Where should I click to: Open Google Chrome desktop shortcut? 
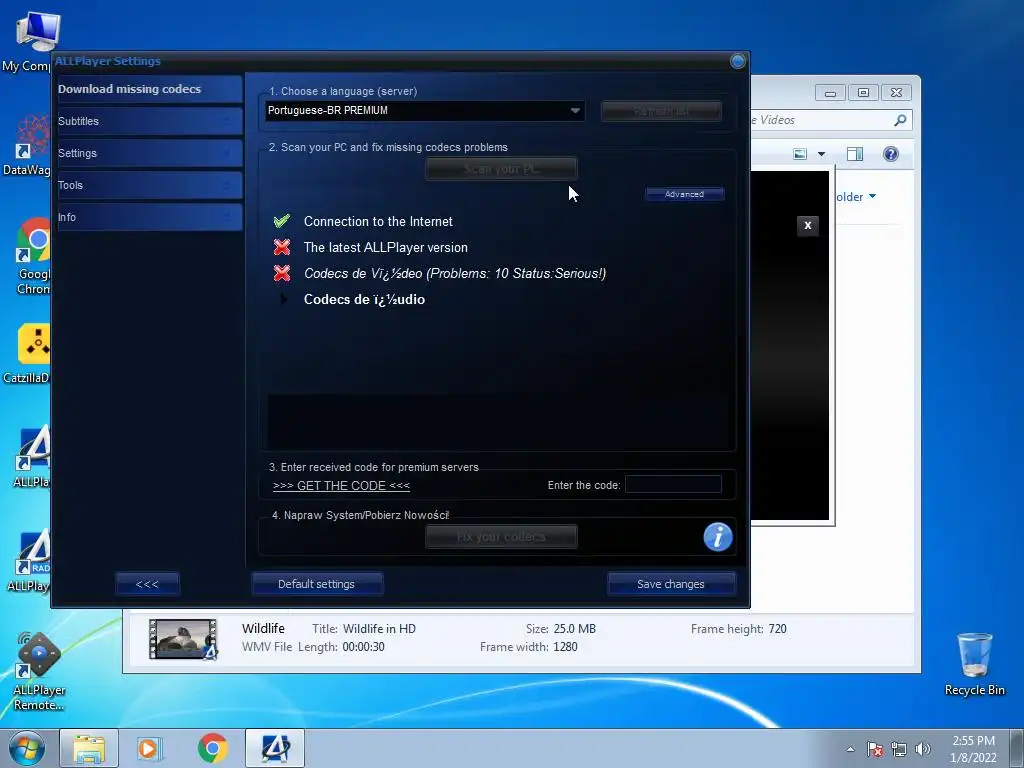(x=31, y=256)
